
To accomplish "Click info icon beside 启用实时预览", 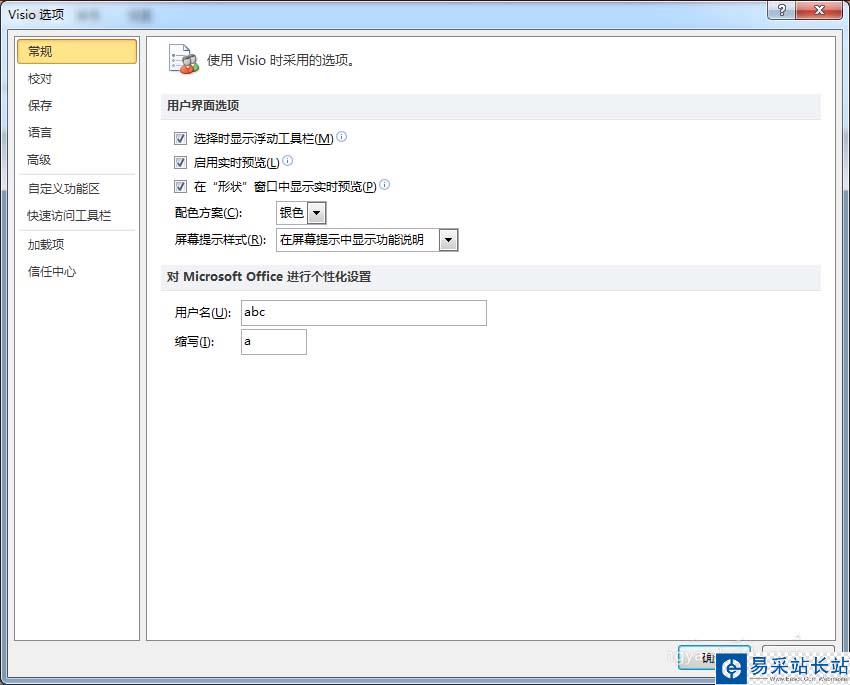I will [288, 160].
